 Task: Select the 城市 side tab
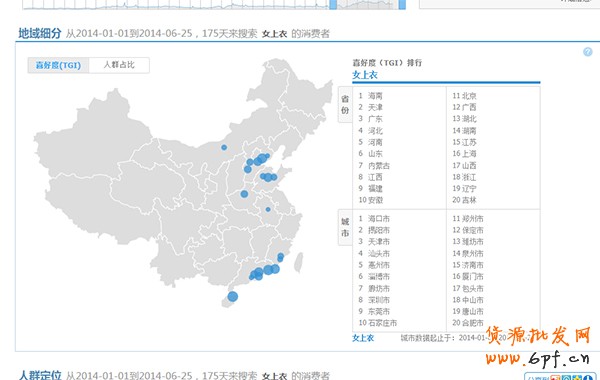coord(345,227)
